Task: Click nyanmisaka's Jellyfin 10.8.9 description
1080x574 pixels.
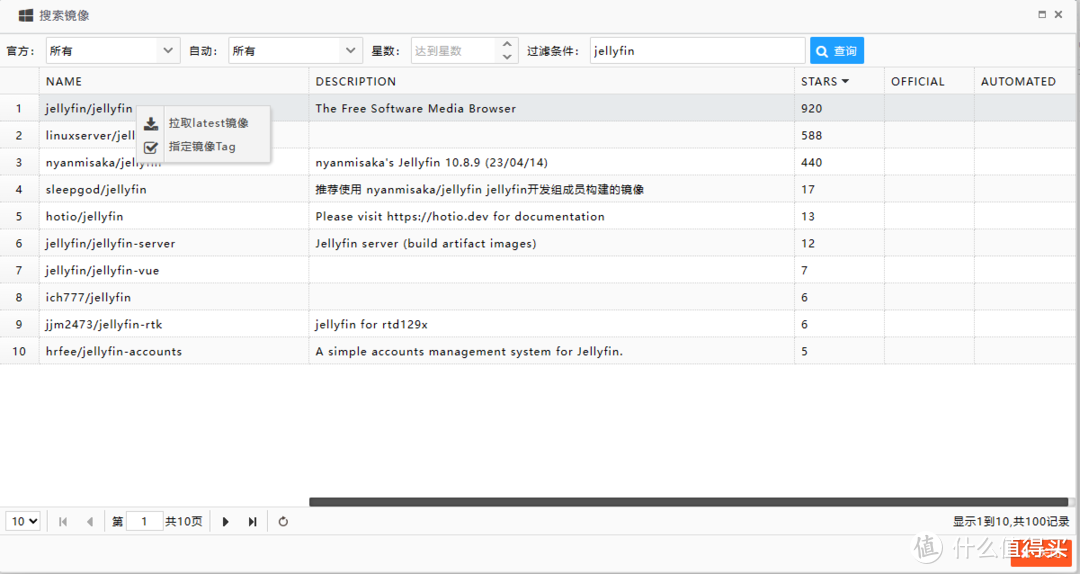Action: pos(432,163)
